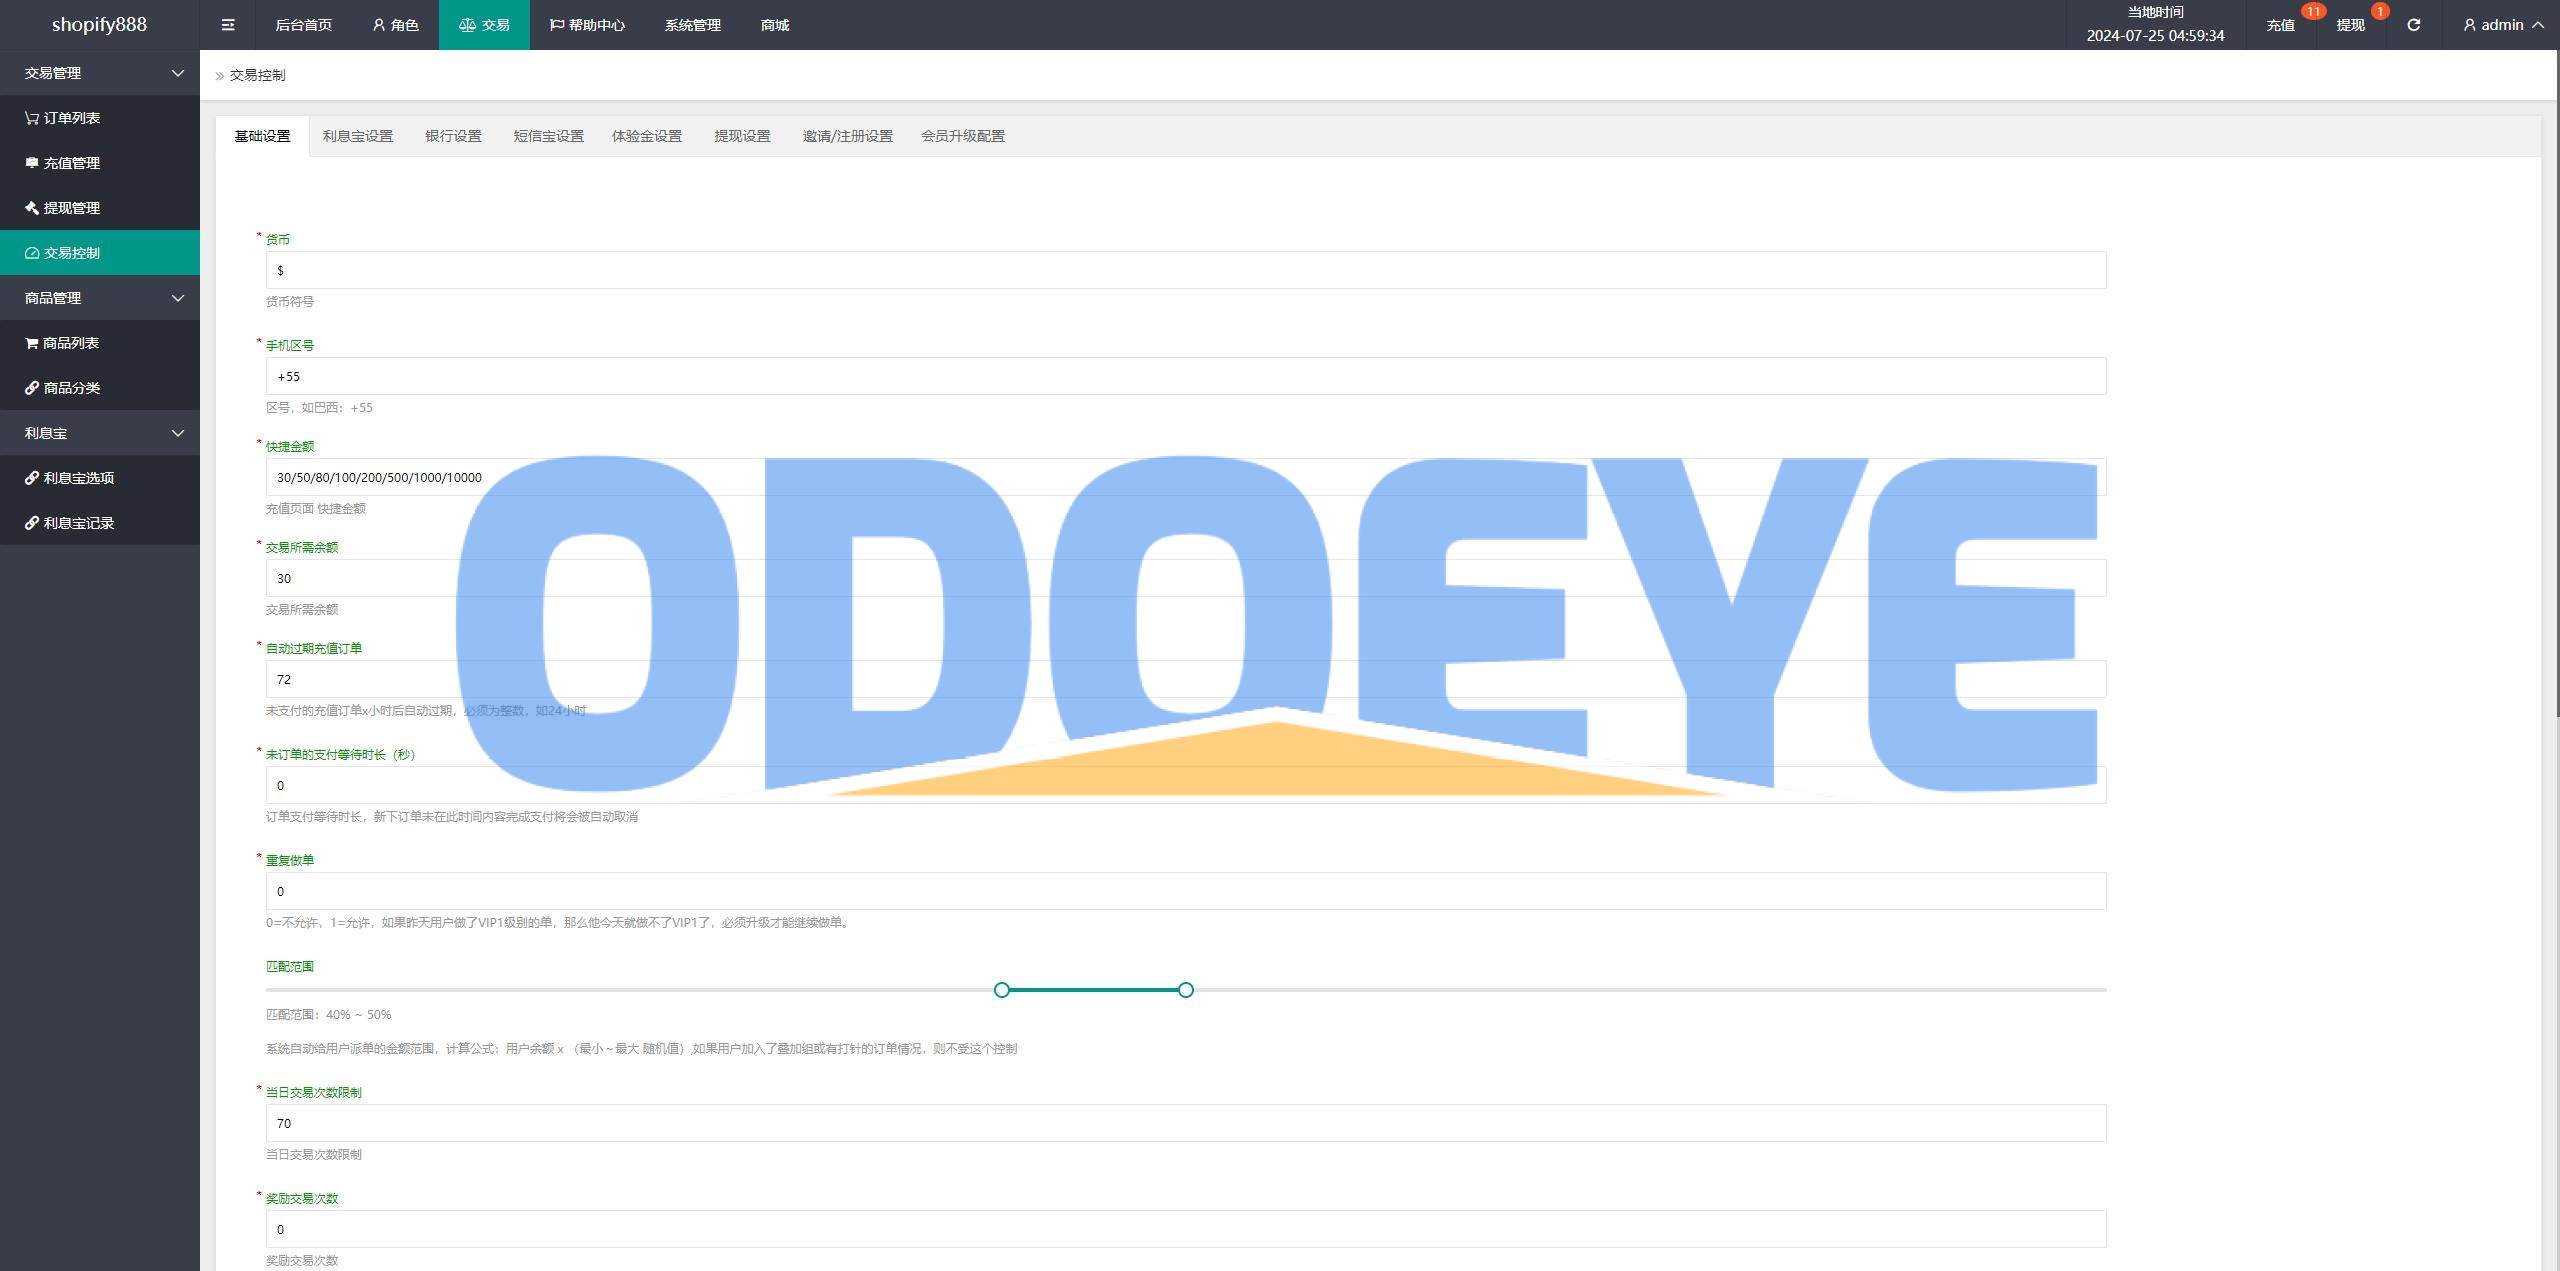The width and height of the screenshot is (2560, 1271).
Task: Open the 角色 top menu
Action: pos(395,25)
